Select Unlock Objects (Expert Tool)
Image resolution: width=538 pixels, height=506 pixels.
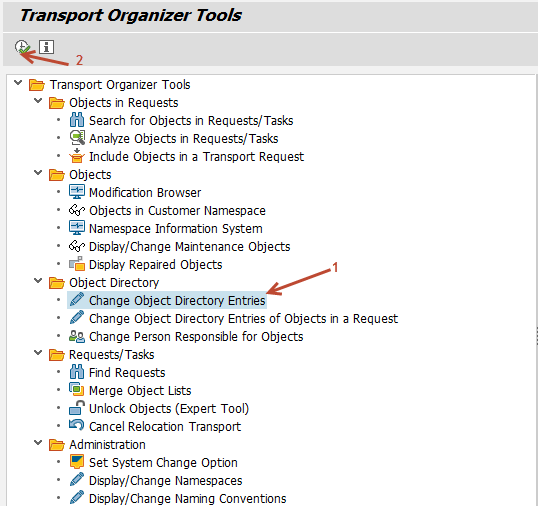point(169,409)
